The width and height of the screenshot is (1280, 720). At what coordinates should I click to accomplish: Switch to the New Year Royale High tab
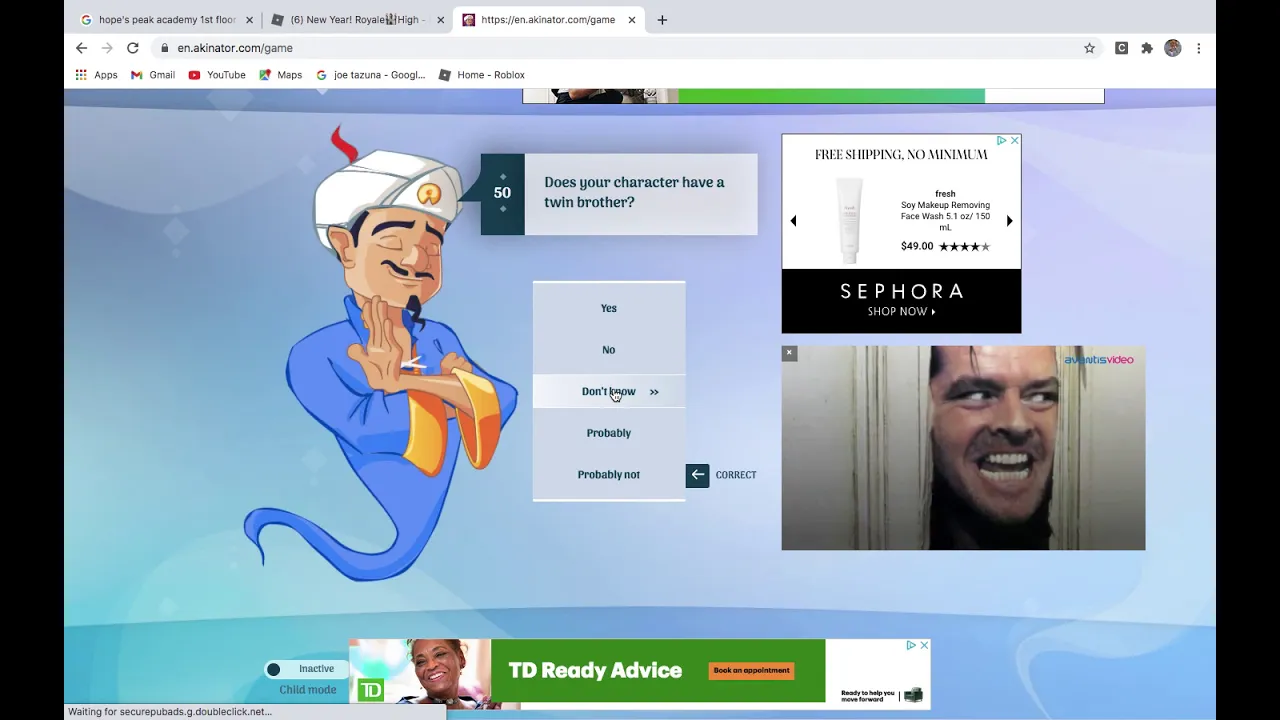357,20
